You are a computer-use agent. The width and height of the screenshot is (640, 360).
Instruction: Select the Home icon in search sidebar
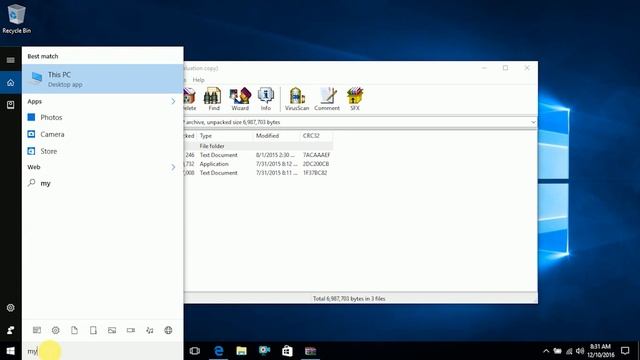(11, 83)
